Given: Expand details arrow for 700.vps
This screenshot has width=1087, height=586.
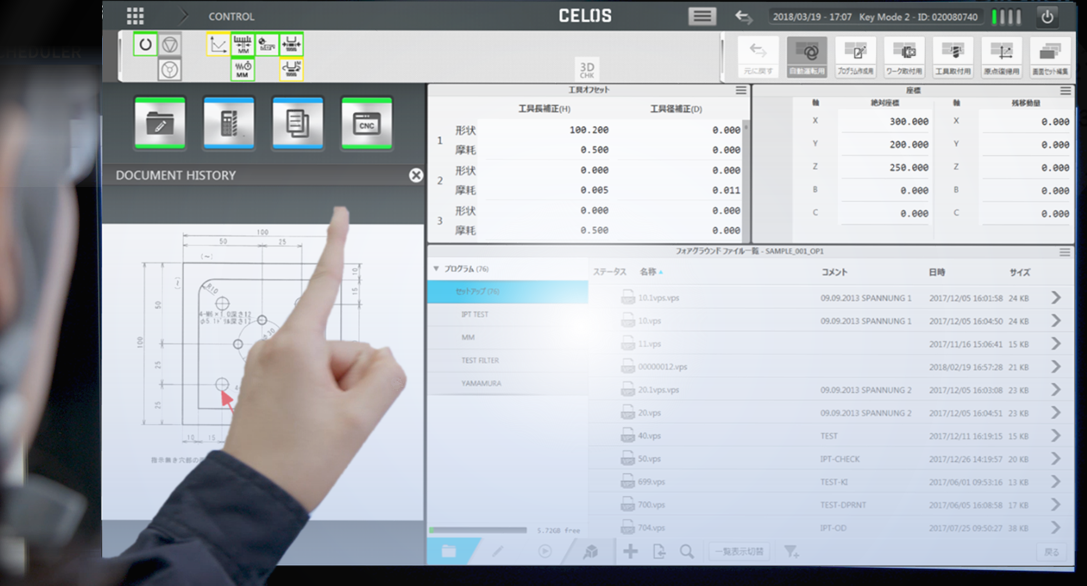Looking at the screenshot, I should pyautogui.click(x=1056, y=504).
